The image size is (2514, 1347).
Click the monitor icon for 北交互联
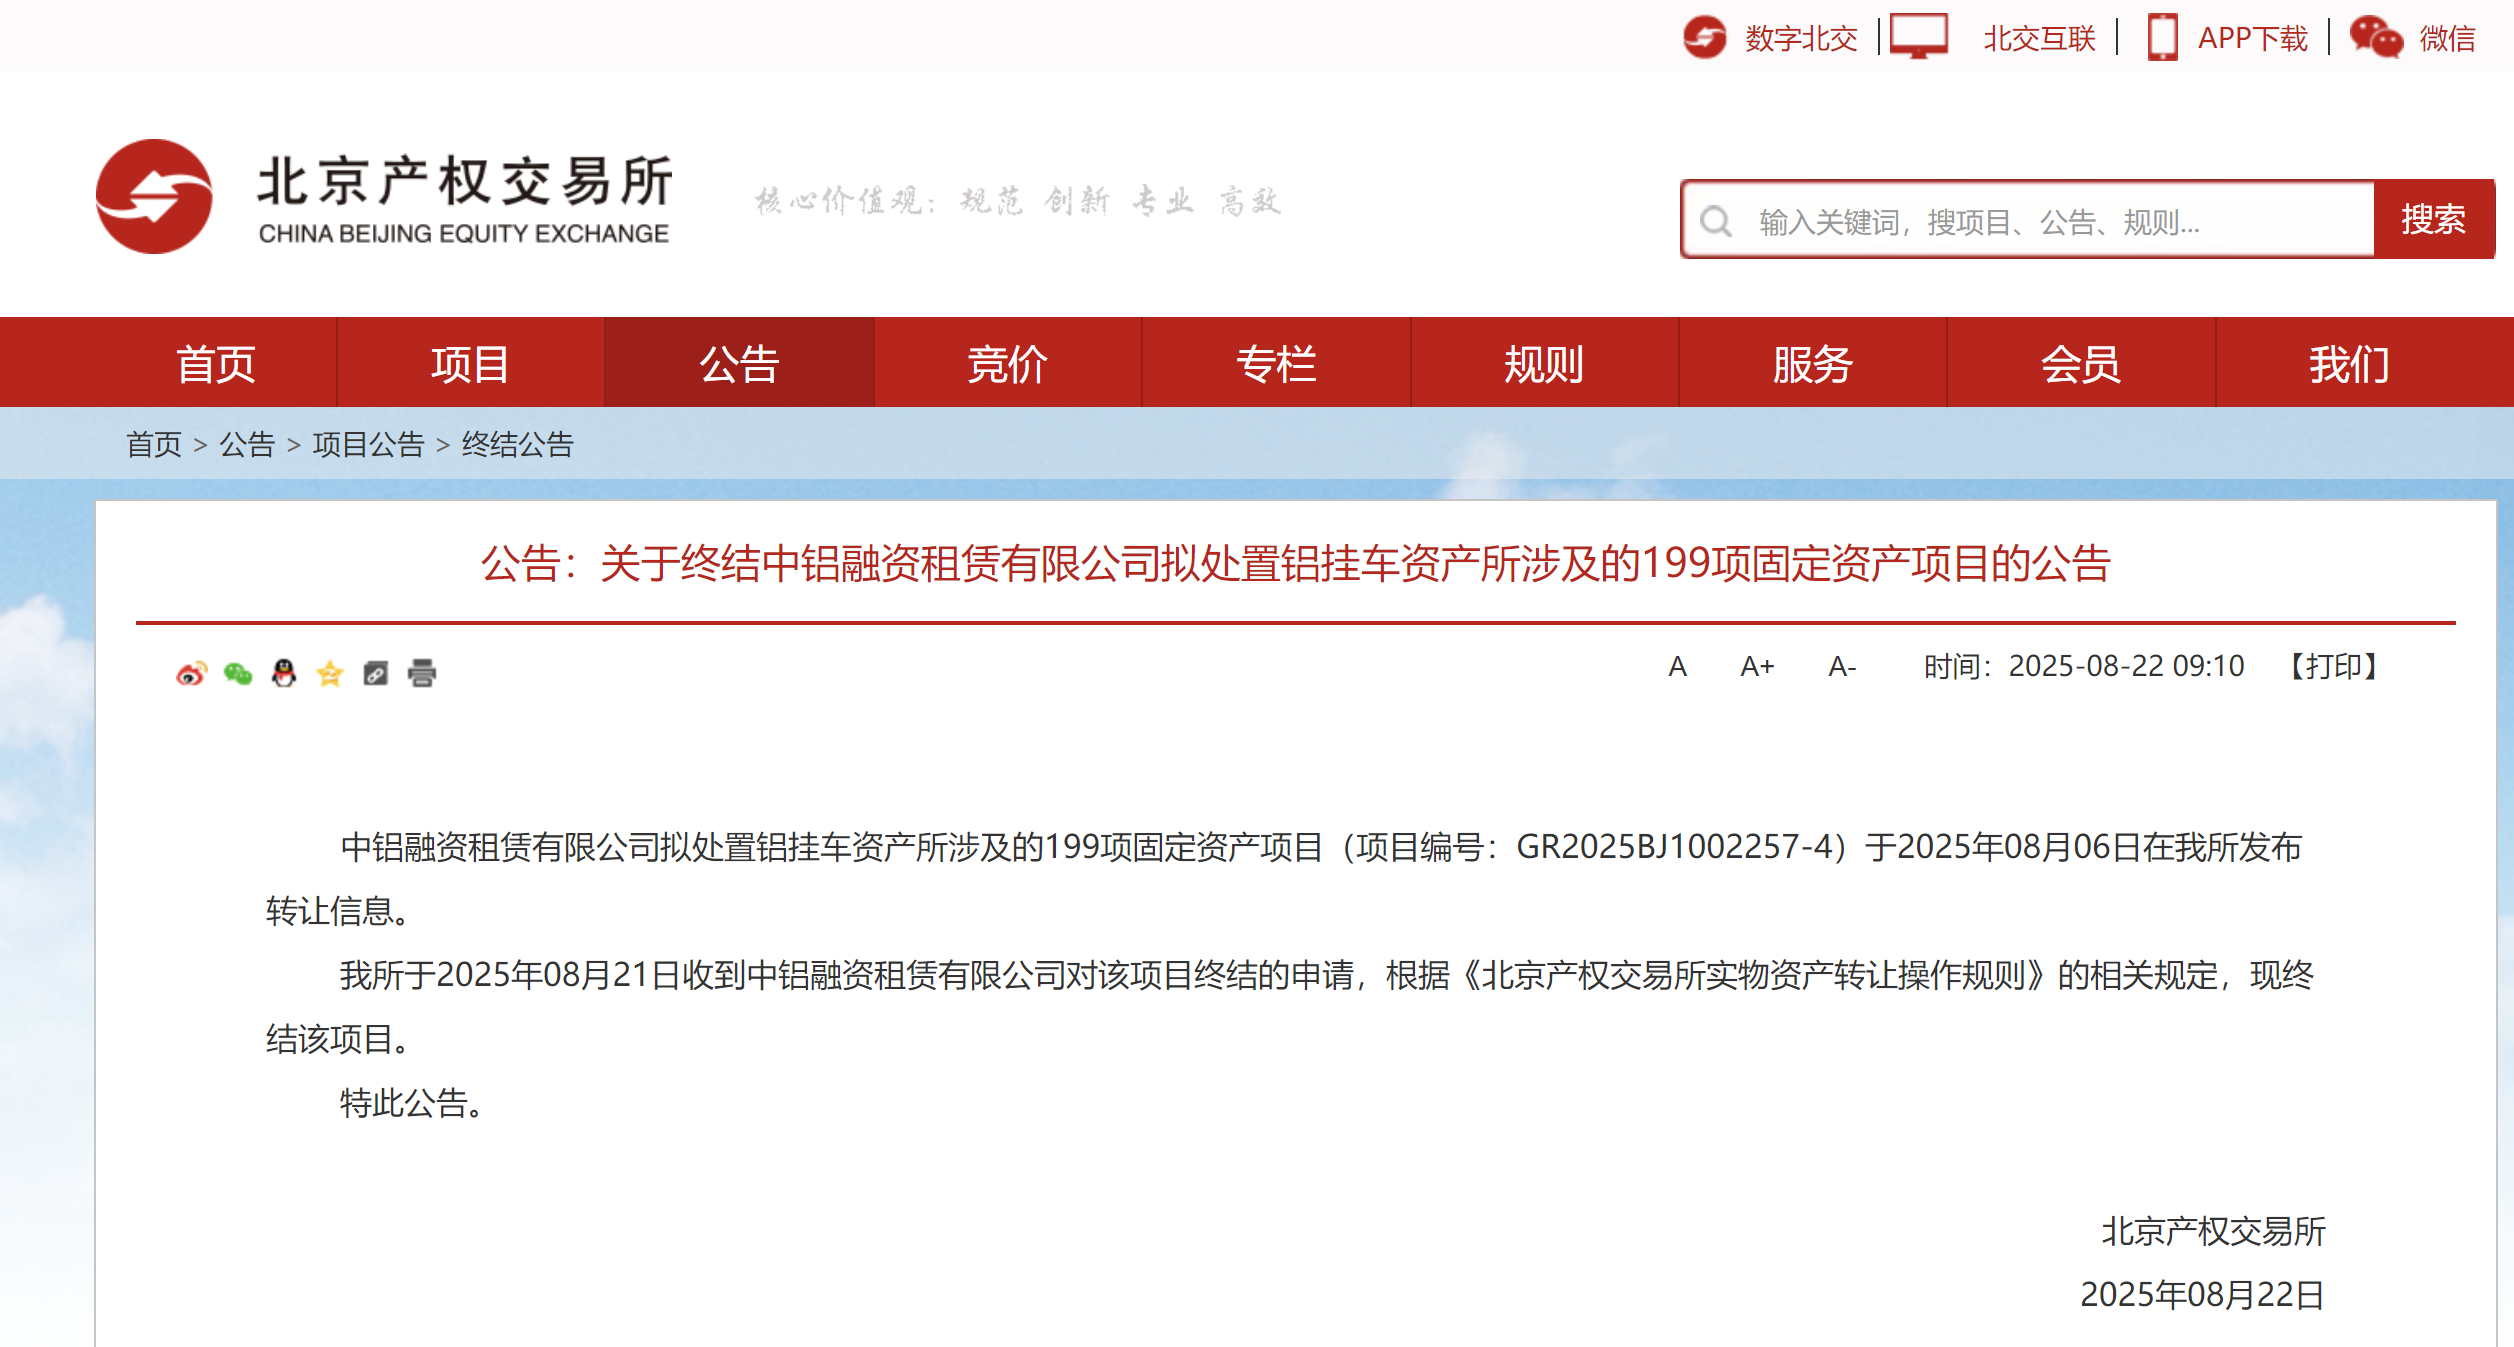[1918, 37]
